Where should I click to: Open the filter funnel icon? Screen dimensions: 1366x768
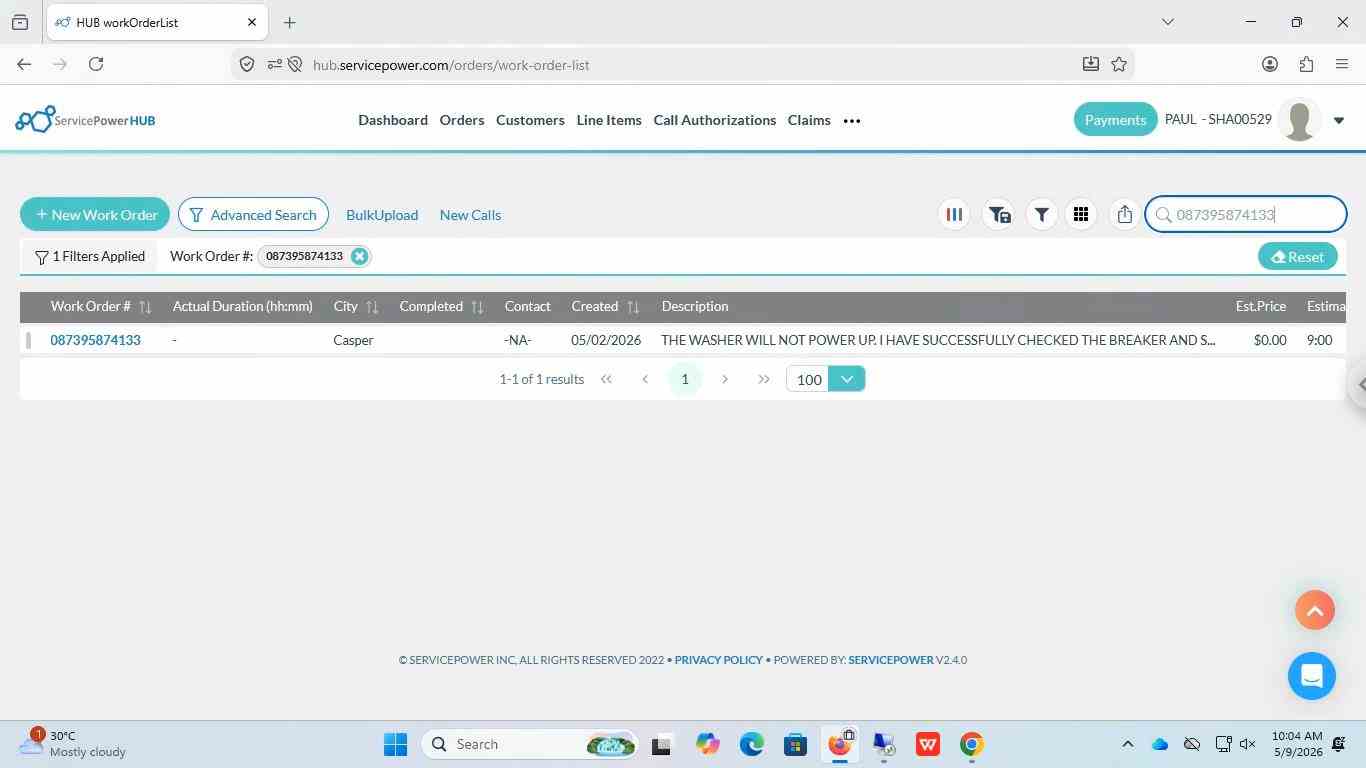[x=1041, y=214]
